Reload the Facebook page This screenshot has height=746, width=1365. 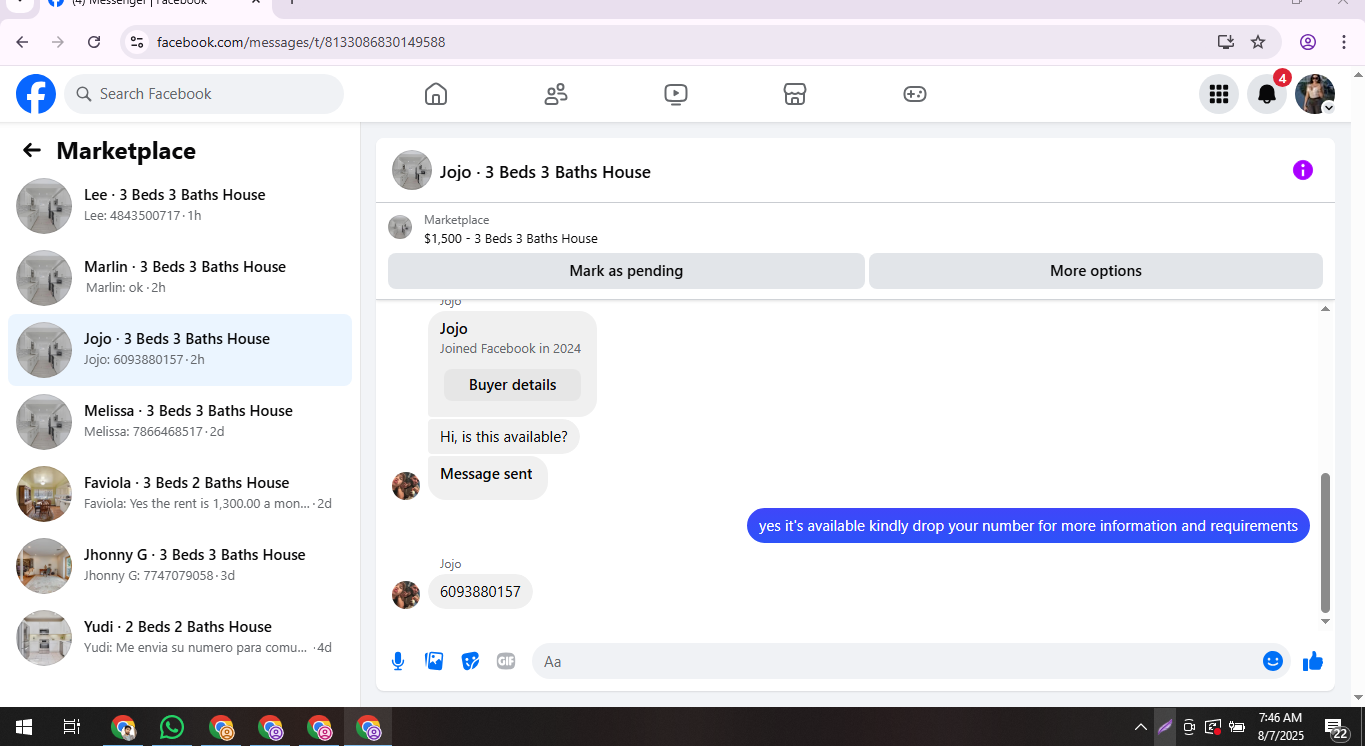pos(94,42)
